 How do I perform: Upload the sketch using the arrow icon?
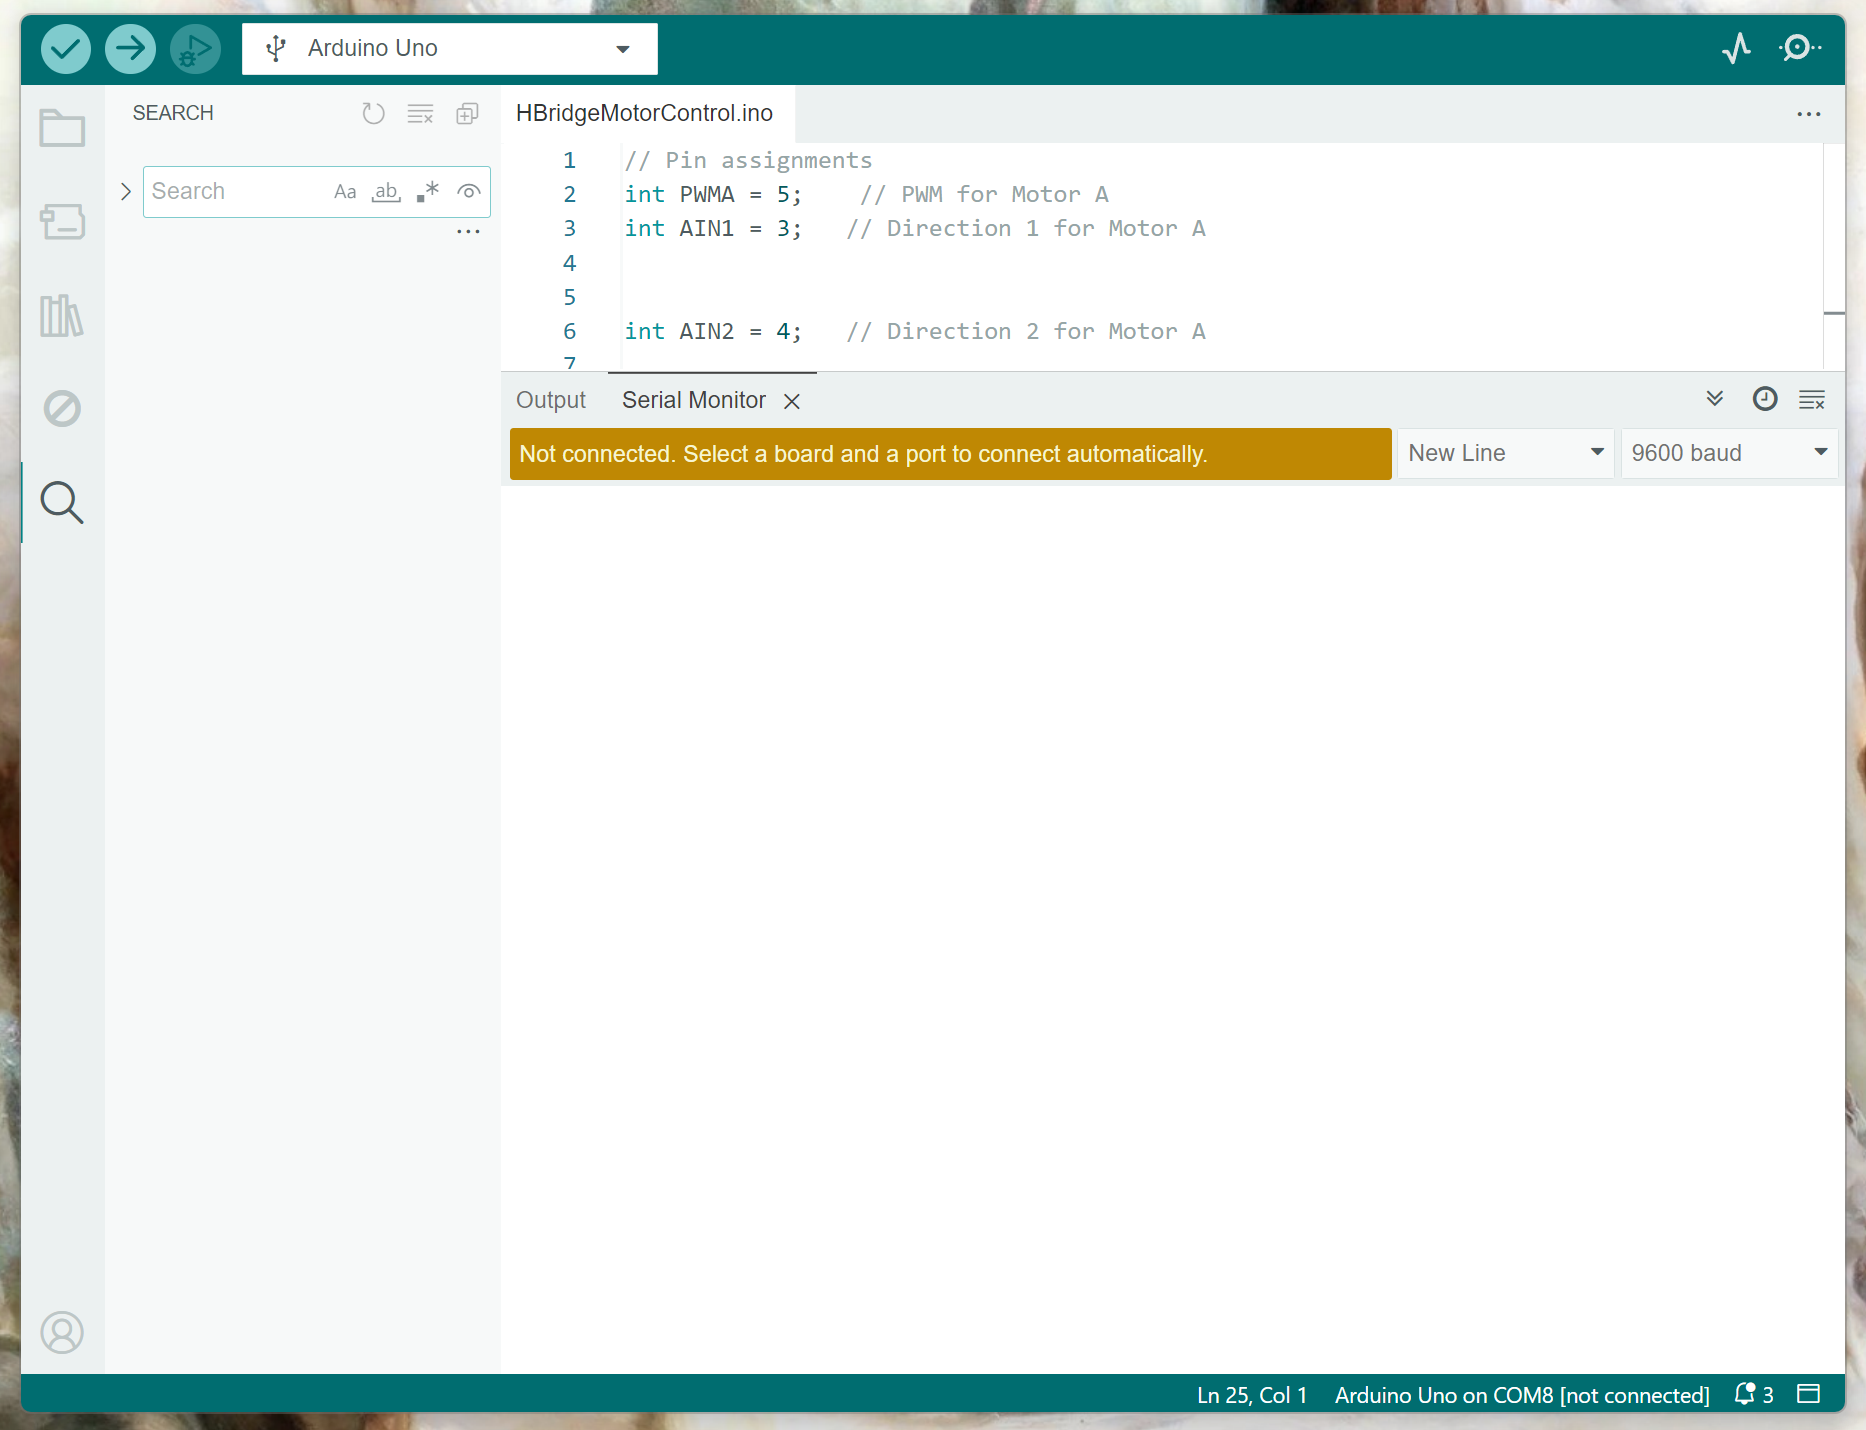(x=130, y=48)
